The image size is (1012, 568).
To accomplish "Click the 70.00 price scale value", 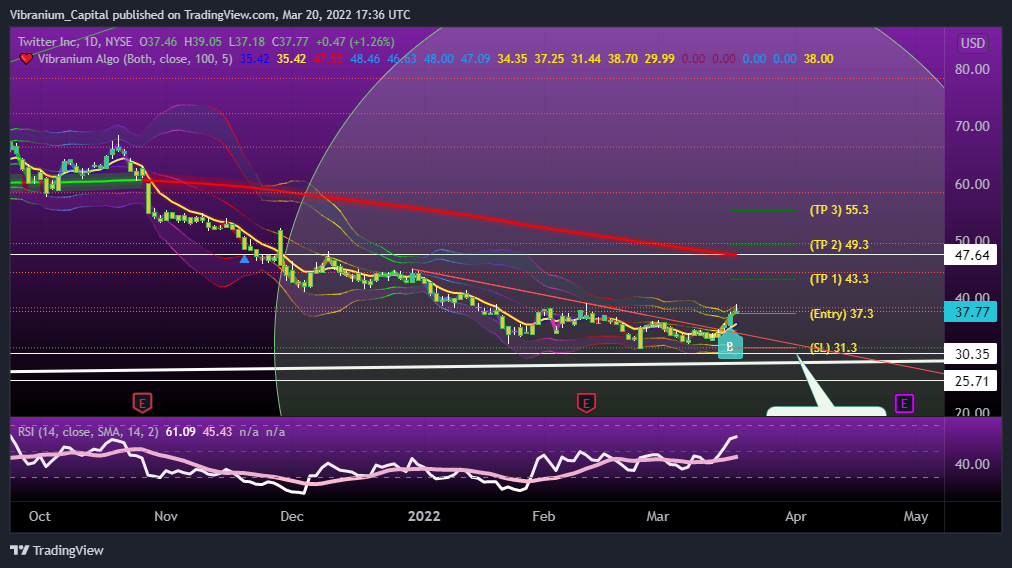I will [972, 127].
